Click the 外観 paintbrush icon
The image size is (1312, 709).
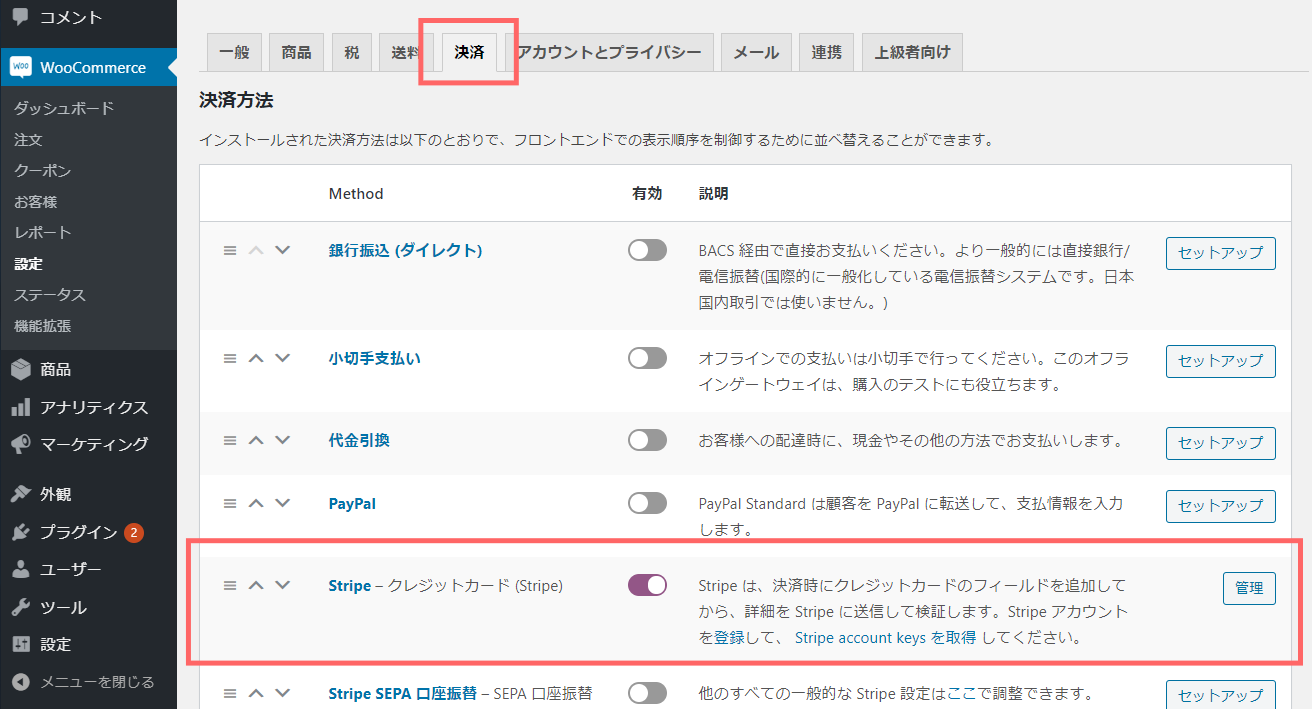pyautogui.click(x=21, y=494)
